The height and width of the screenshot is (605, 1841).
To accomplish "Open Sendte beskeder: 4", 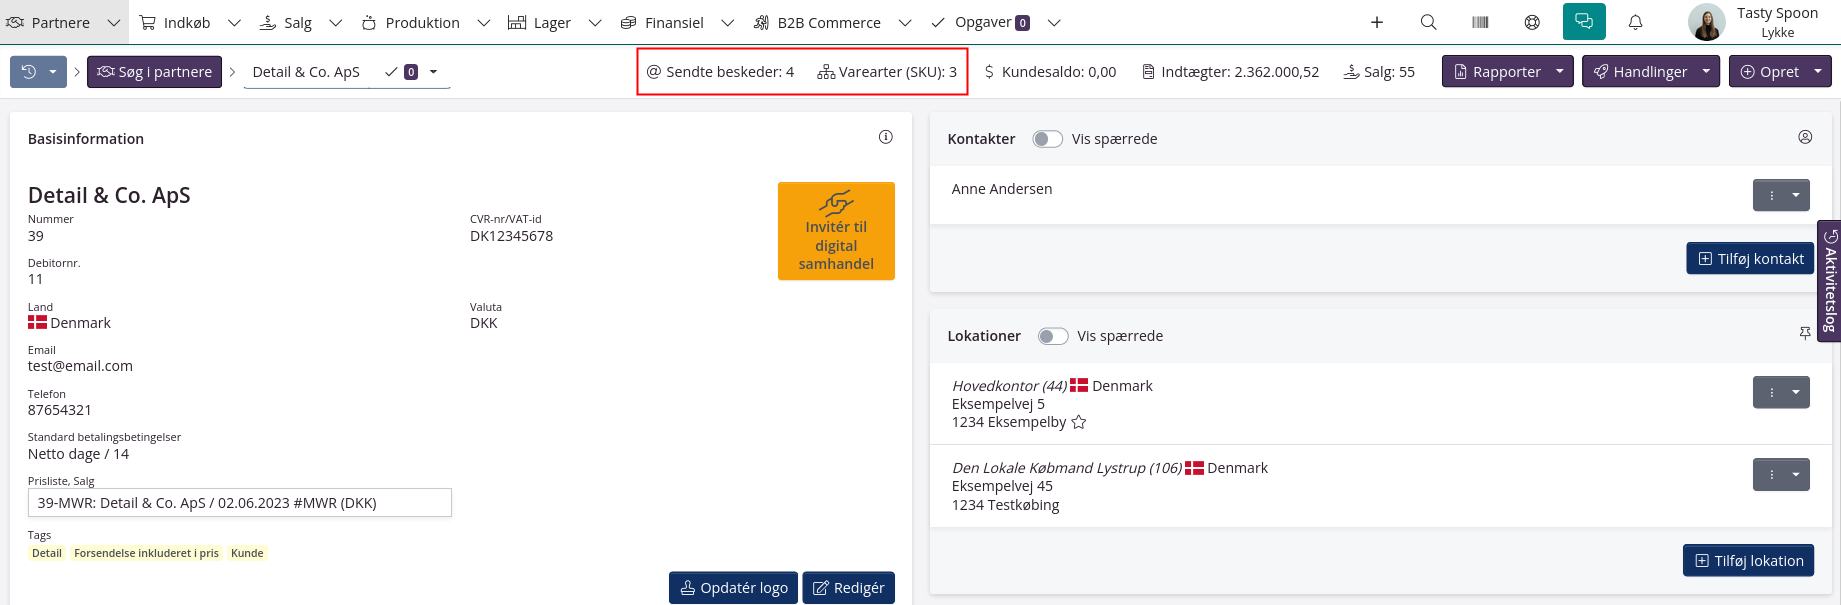I will pyautogui.click(x=720, y=72).
